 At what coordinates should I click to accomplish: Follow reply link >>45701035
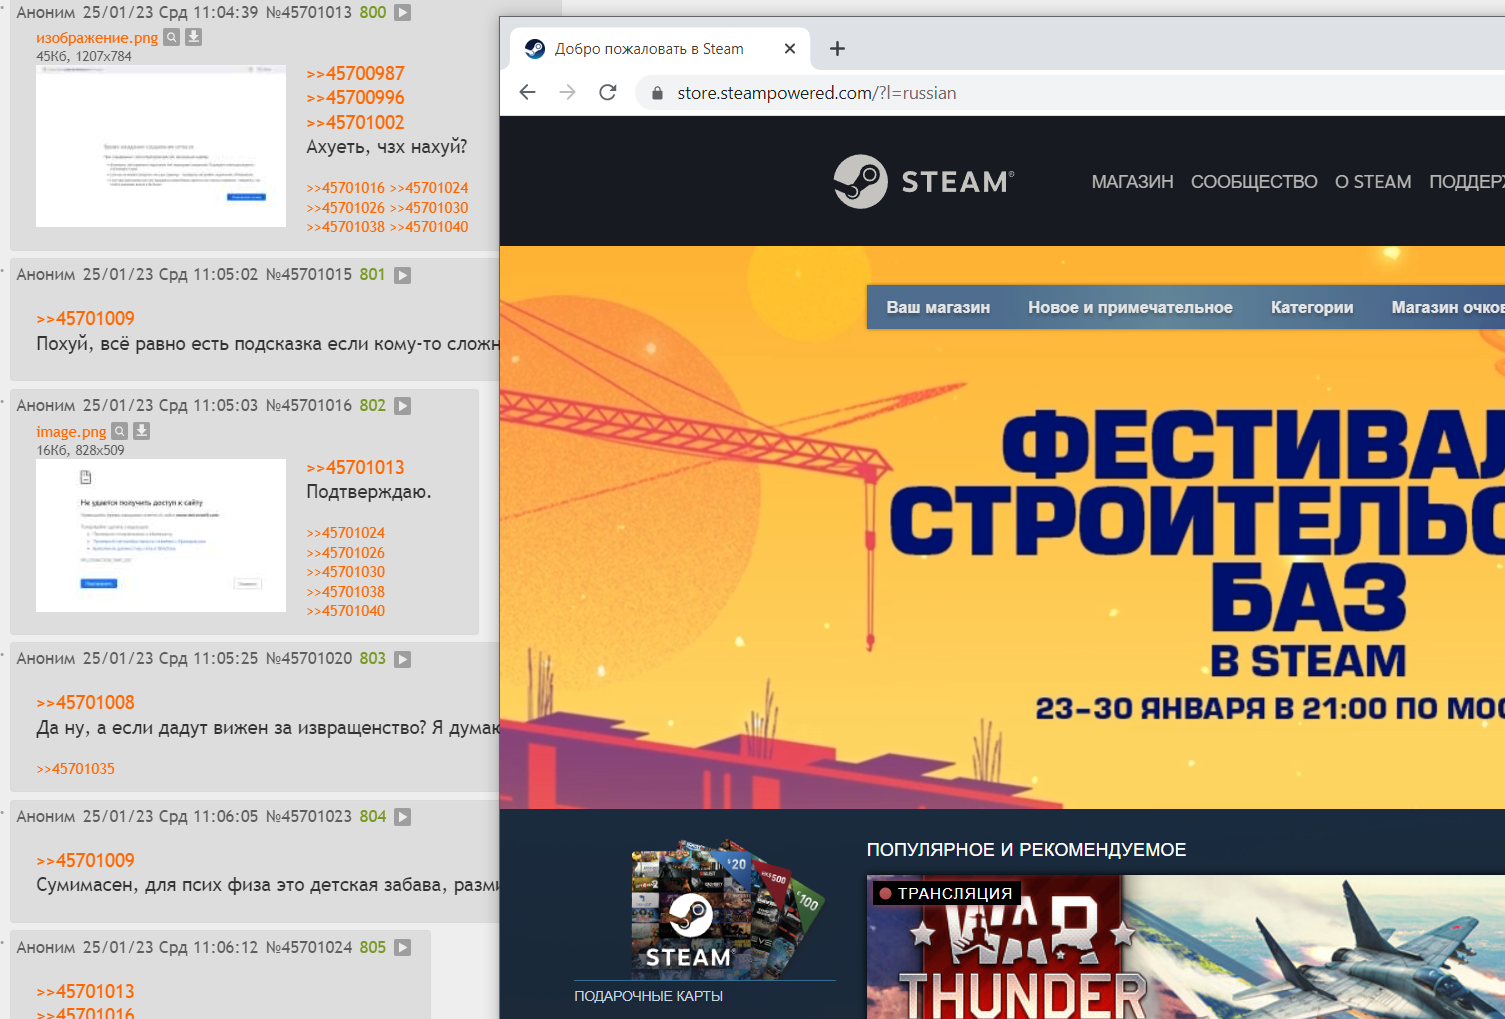[x=75, y=769]
